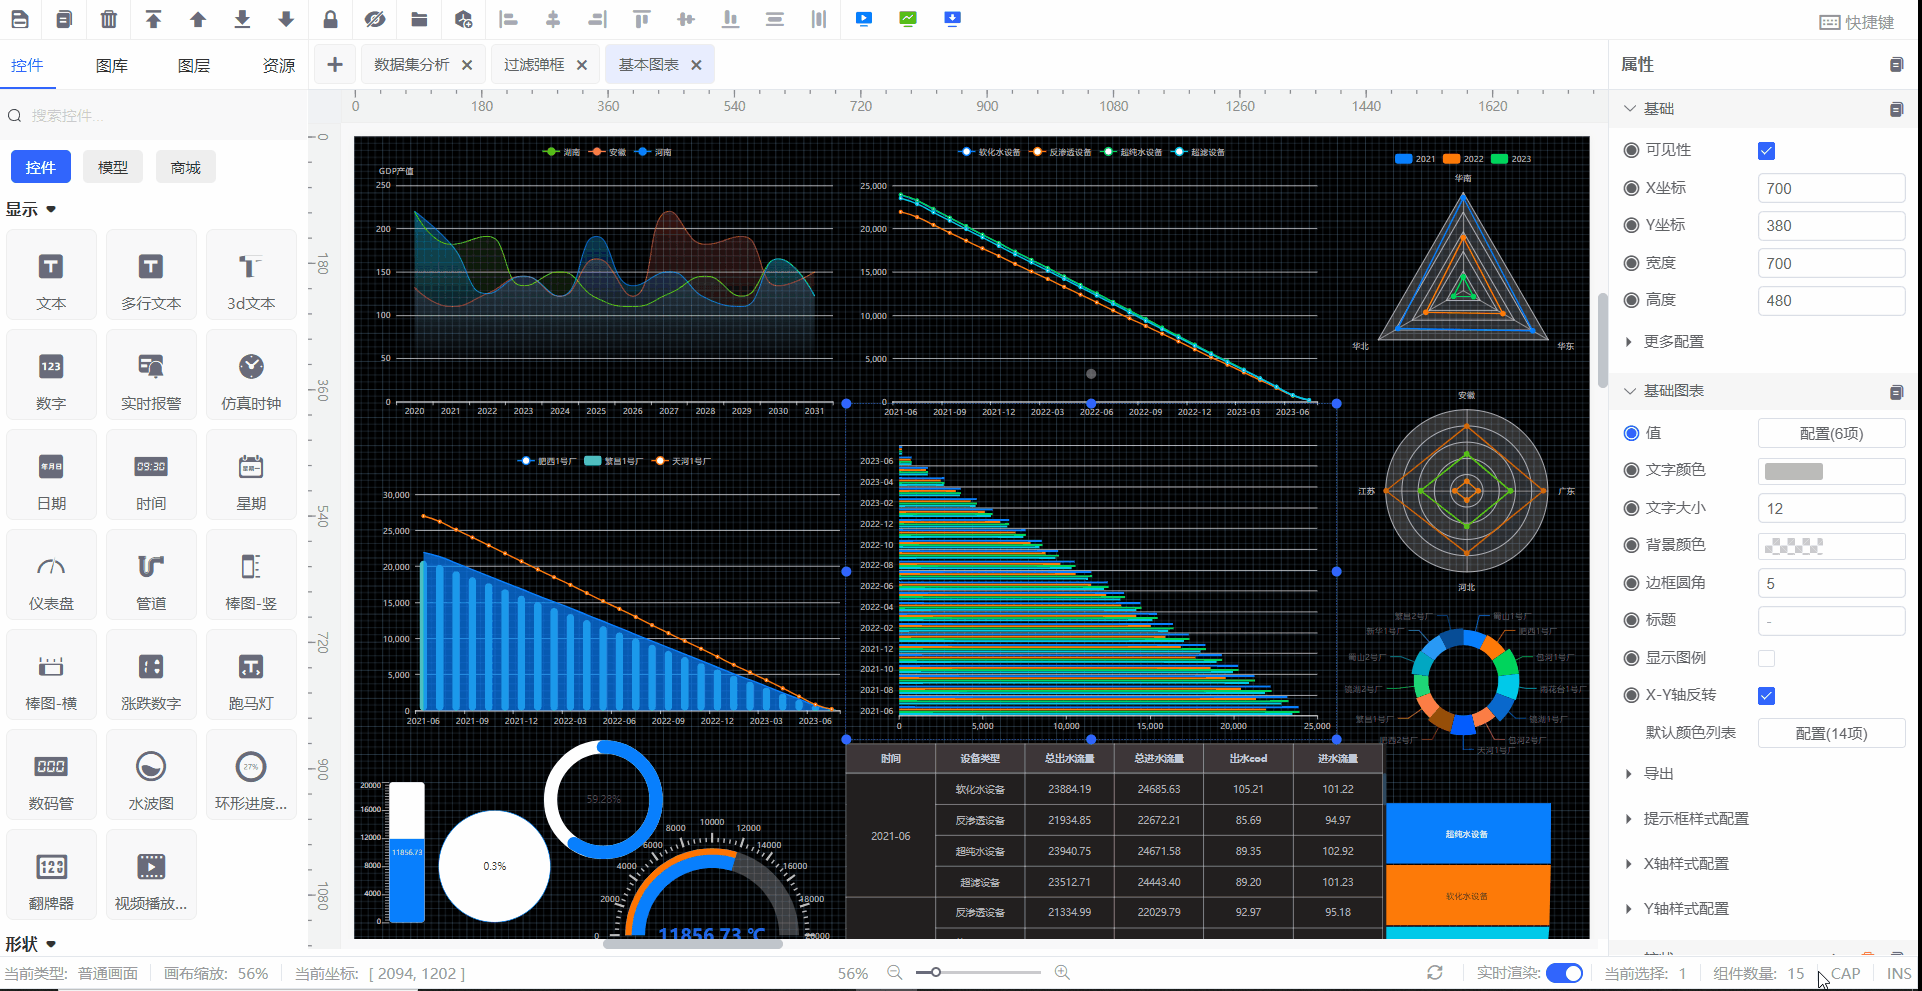Switch to the 图层 tab
1922x991 pixels.
coord(194,66)
